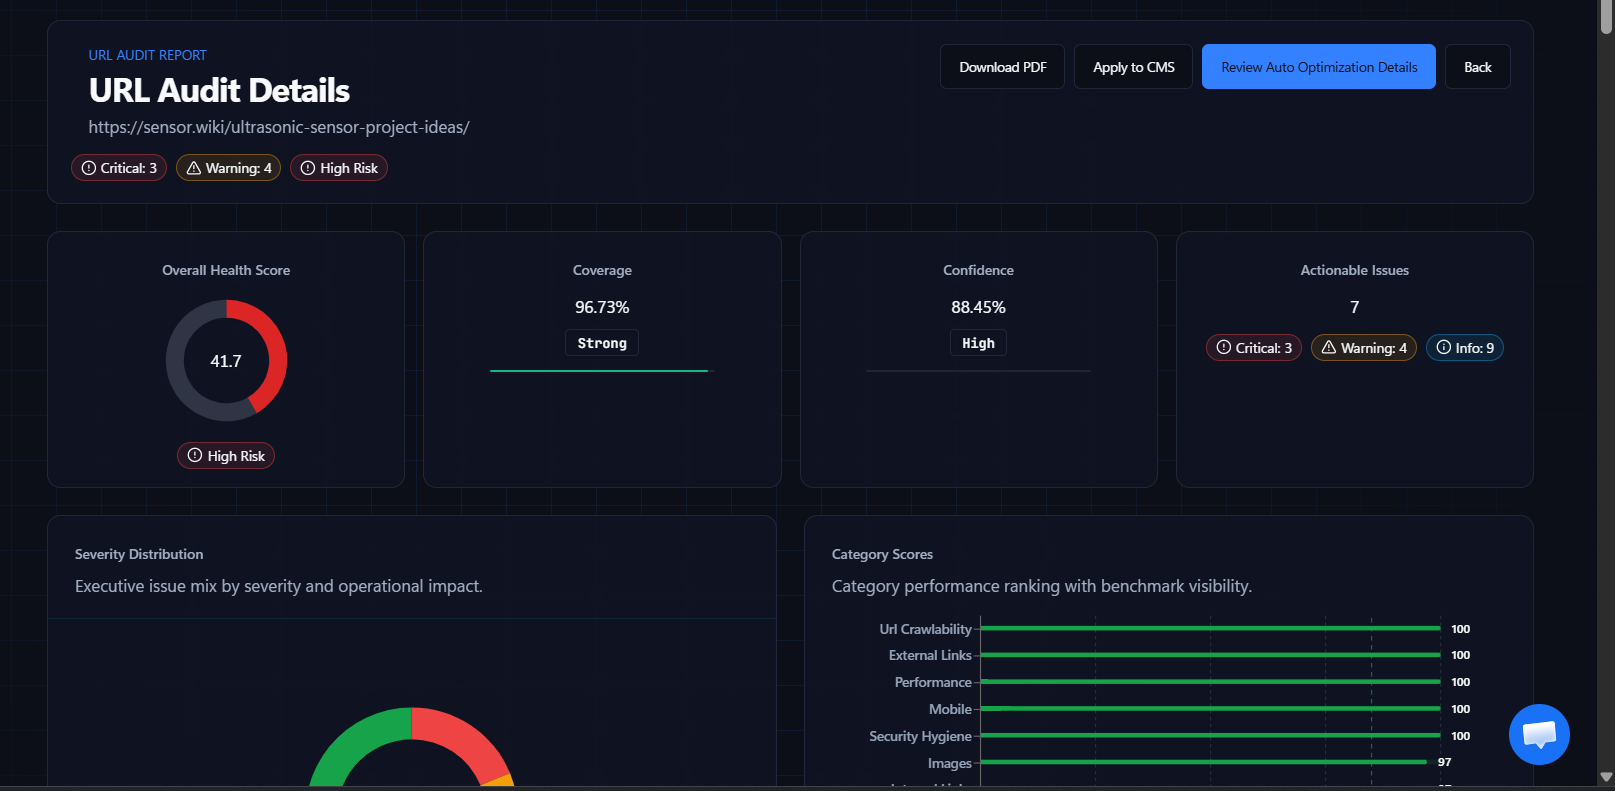Click the Severity Distribution heading
1615x791 pixels.
click(x=139, y=554)
